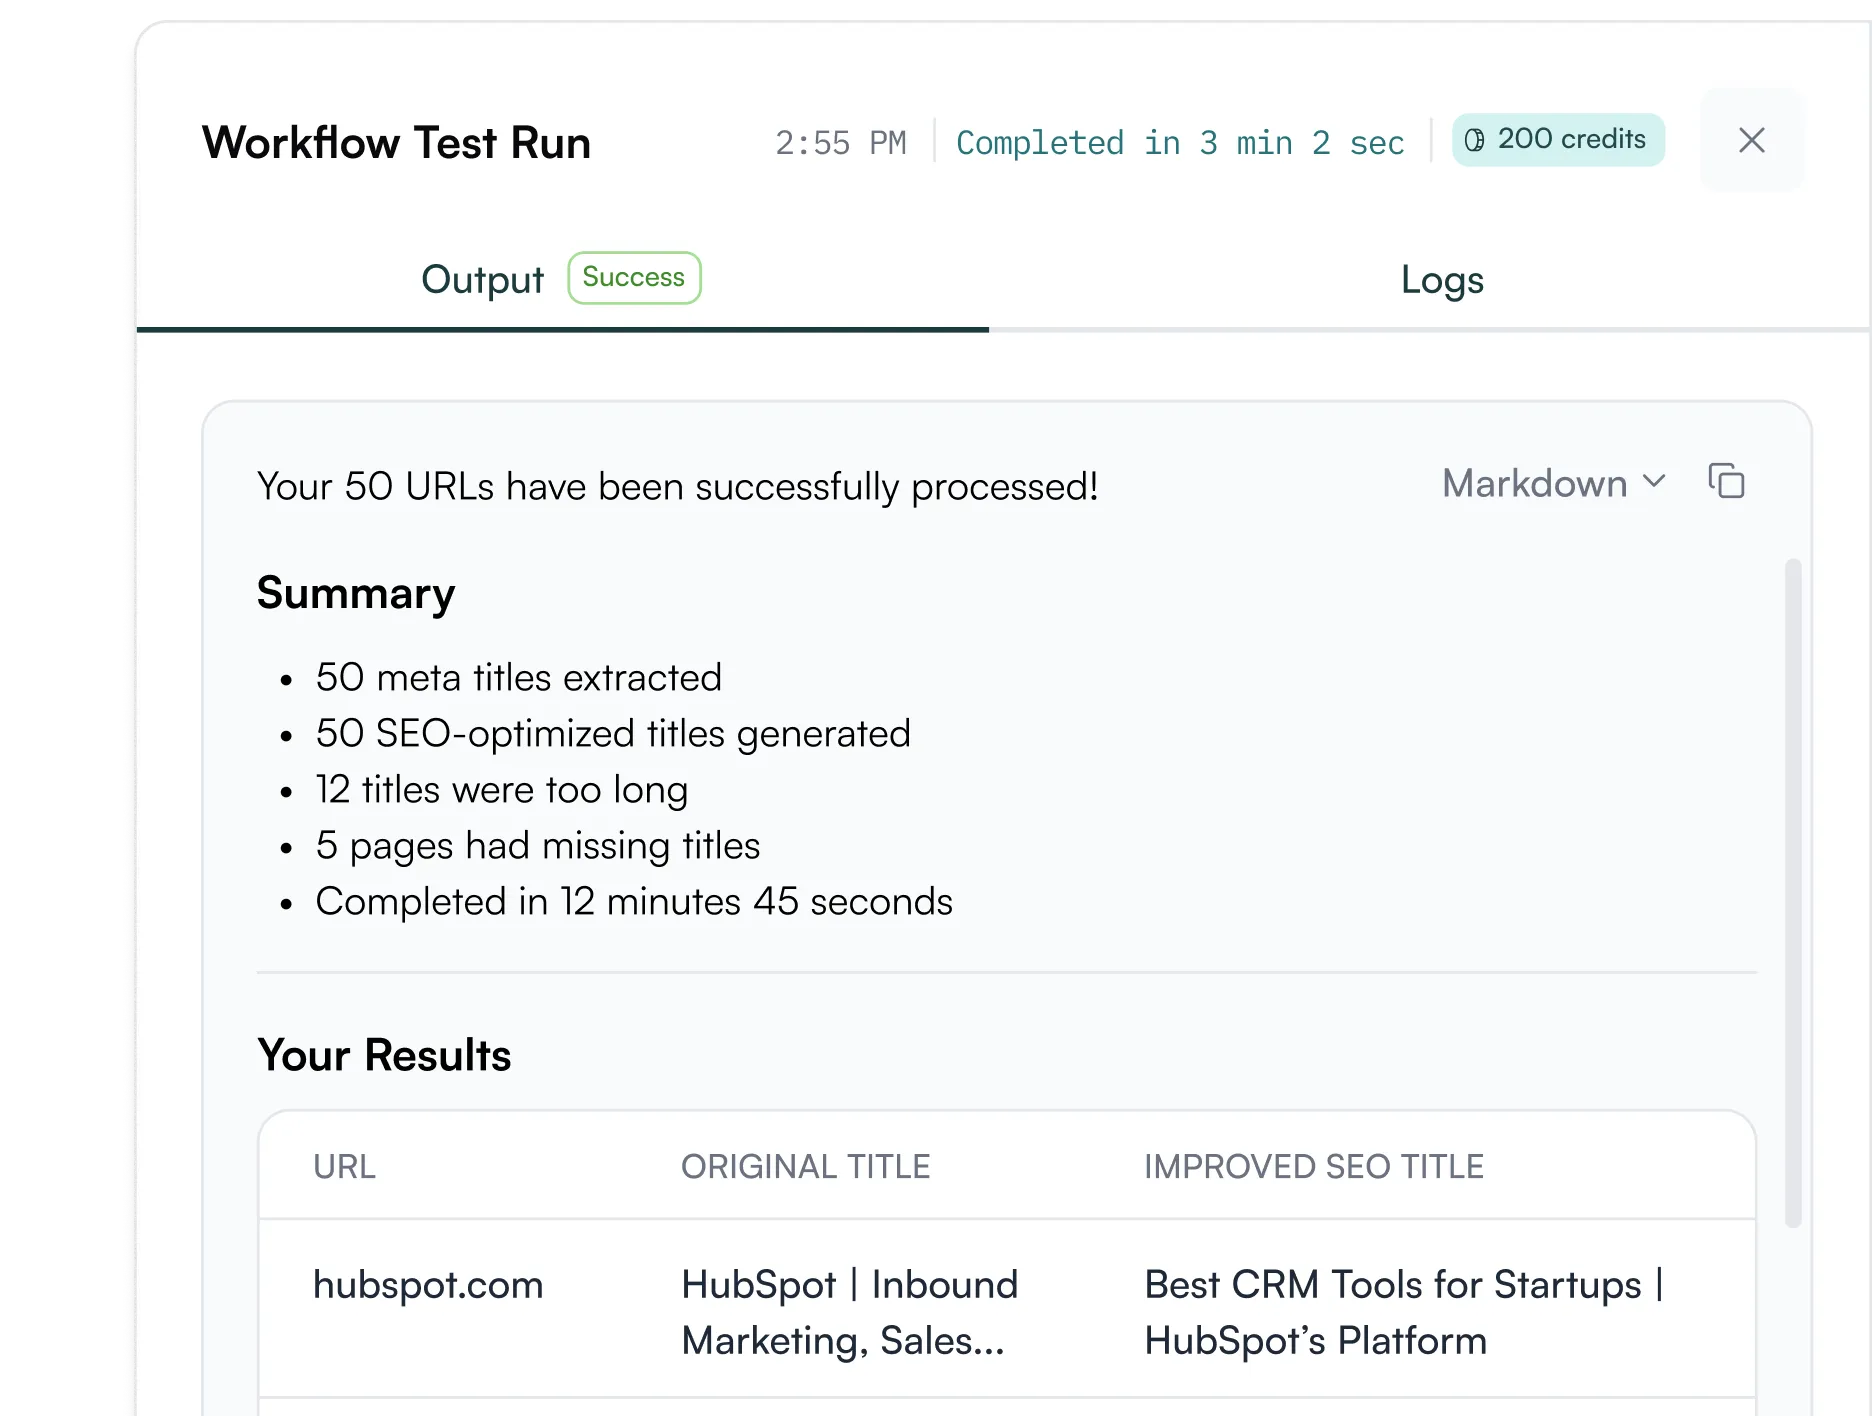Image resolution: width=1872 pixels, height=1416 pixels.
Task: Click the credits coin icon
Action: [1475, 140]
